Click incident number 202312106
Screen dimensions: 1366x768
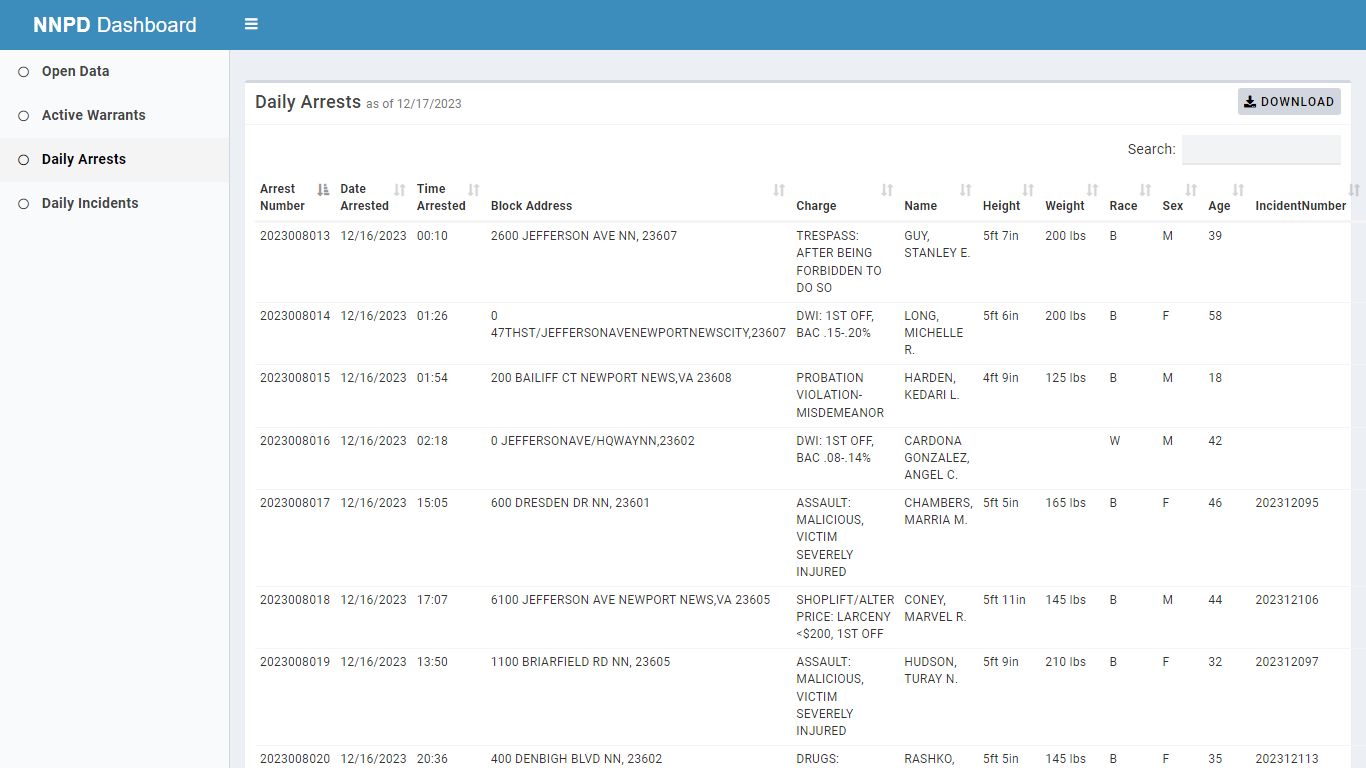[1287, 600]
